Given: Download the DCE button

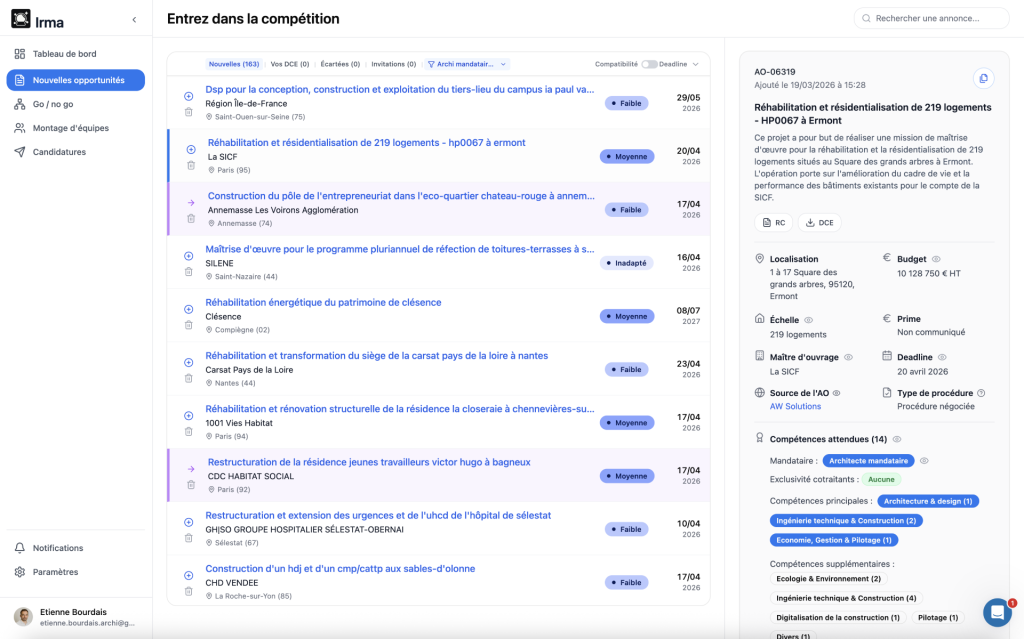Looking at the screenshot, I should [820, 223].
